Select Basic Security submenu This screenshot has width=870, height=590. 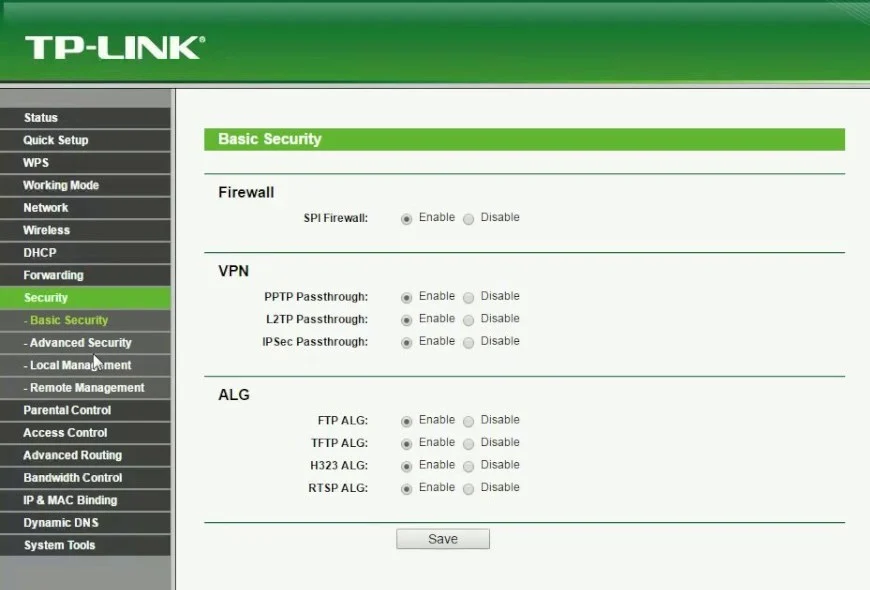click(85, 320)
